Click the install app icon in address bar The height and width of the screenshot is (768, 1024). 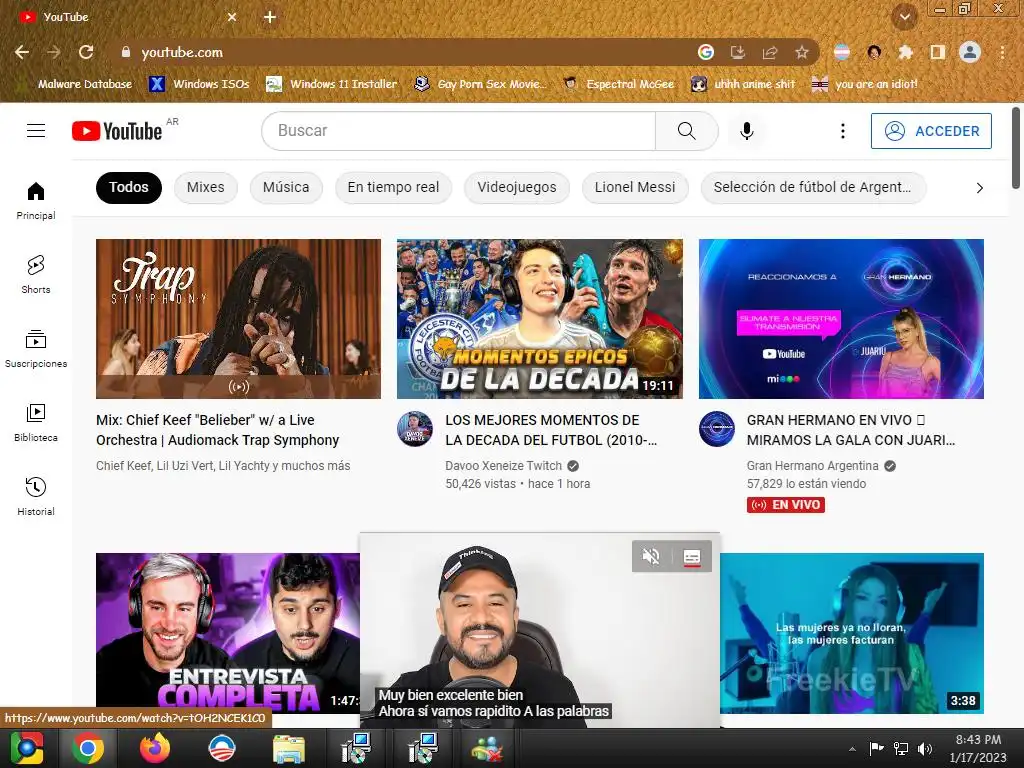click(x=738, y=52)
